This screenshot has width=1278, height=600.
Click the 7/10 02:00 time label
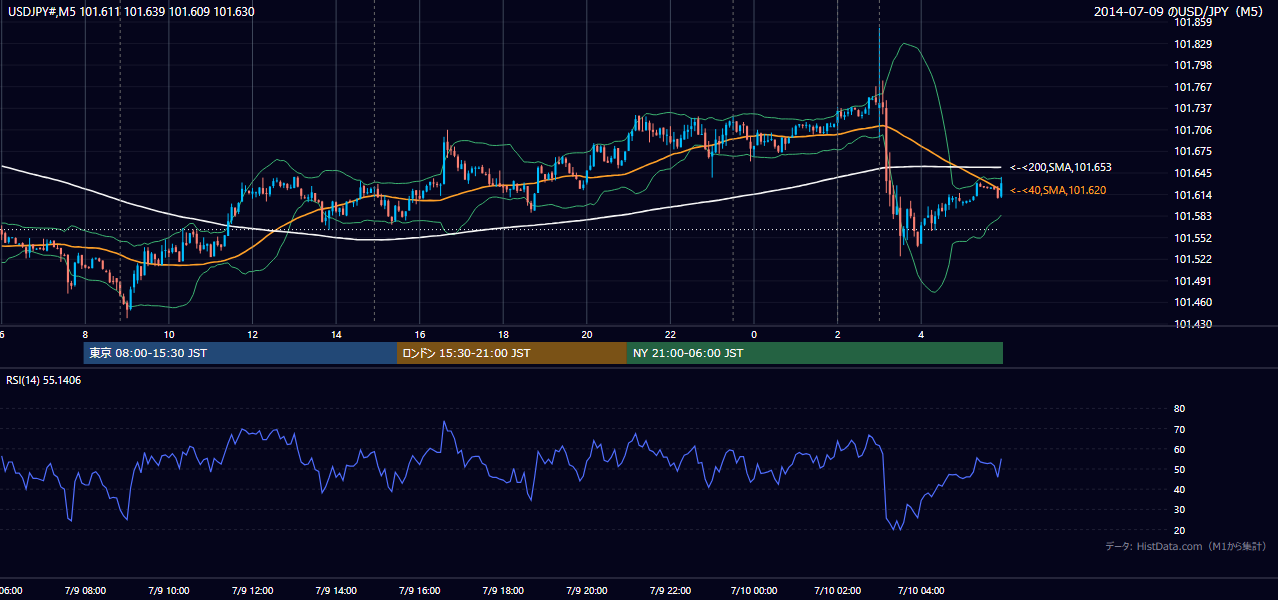(x=837, y=590)
